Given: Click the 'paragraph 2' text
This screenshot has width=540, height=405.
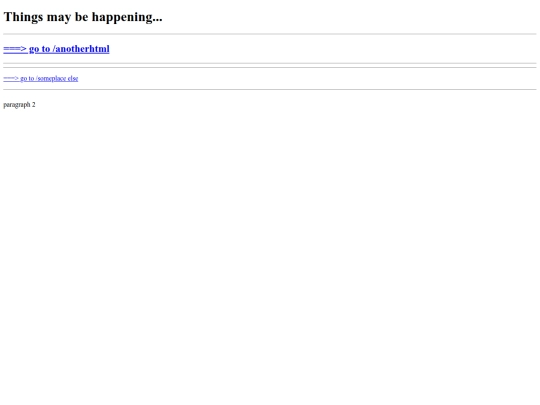Looking at the screenshot, I should [19, 105].
